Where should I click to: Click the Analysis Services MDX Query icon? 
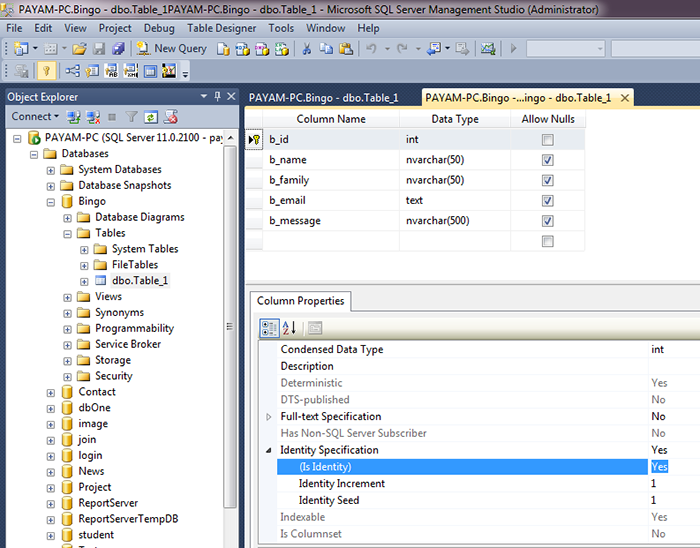point(242,49)
